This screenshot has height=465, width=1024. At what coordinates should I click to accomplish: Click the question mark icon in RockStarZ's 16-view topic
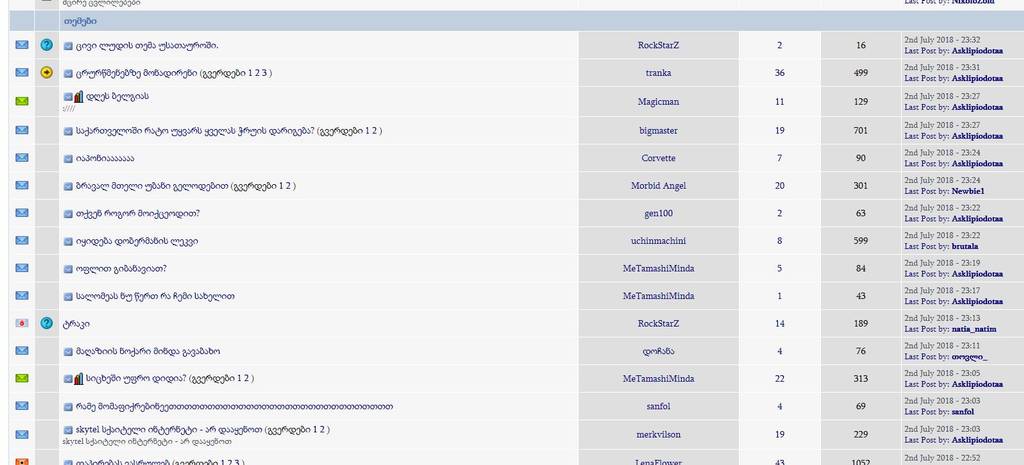point(46,45)
